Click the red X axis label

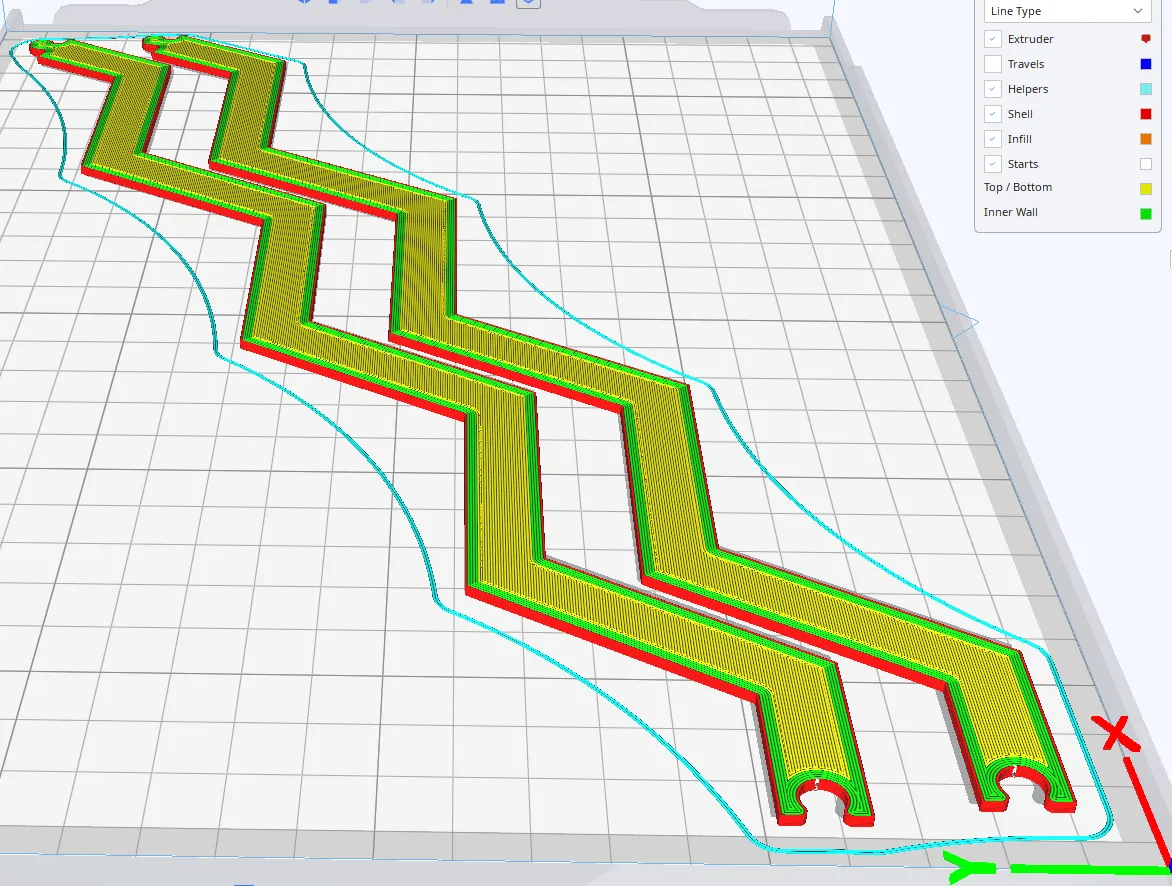(x=1116, y=733)
